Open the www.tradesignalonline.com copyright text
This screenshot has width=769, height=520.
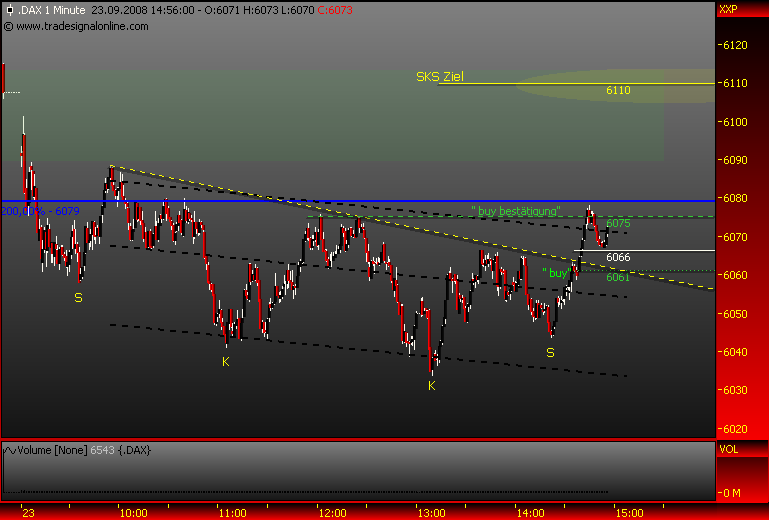point(76,26)
